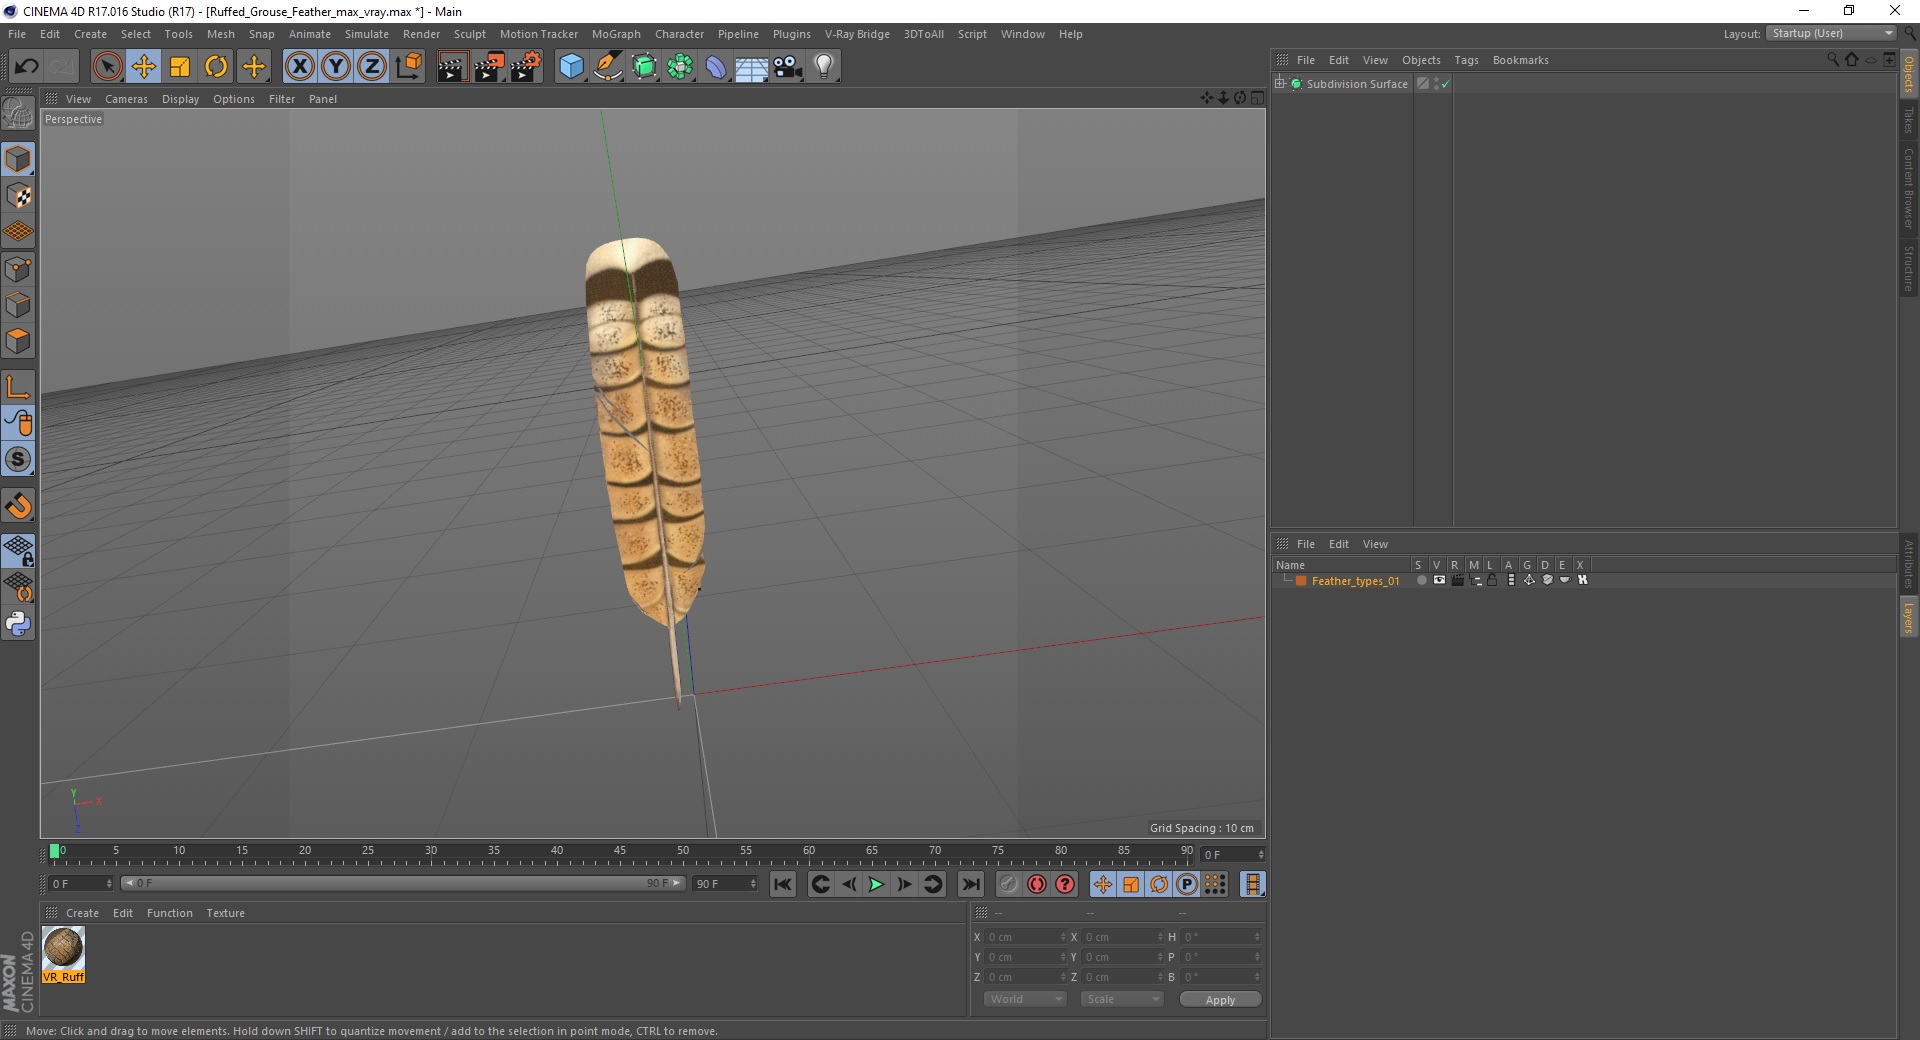The height and width of the screenshot is (1040, 1920).
Task: Add a Cube primitive object
Action: [x=571, y=67]
